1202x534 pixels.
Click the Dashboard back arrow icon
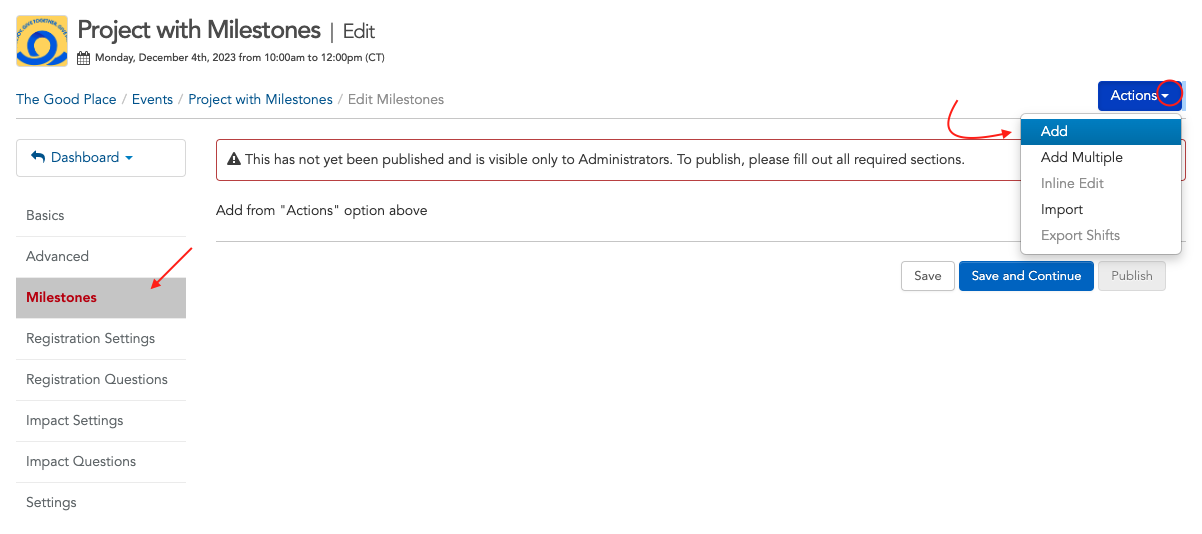[38, 157]
